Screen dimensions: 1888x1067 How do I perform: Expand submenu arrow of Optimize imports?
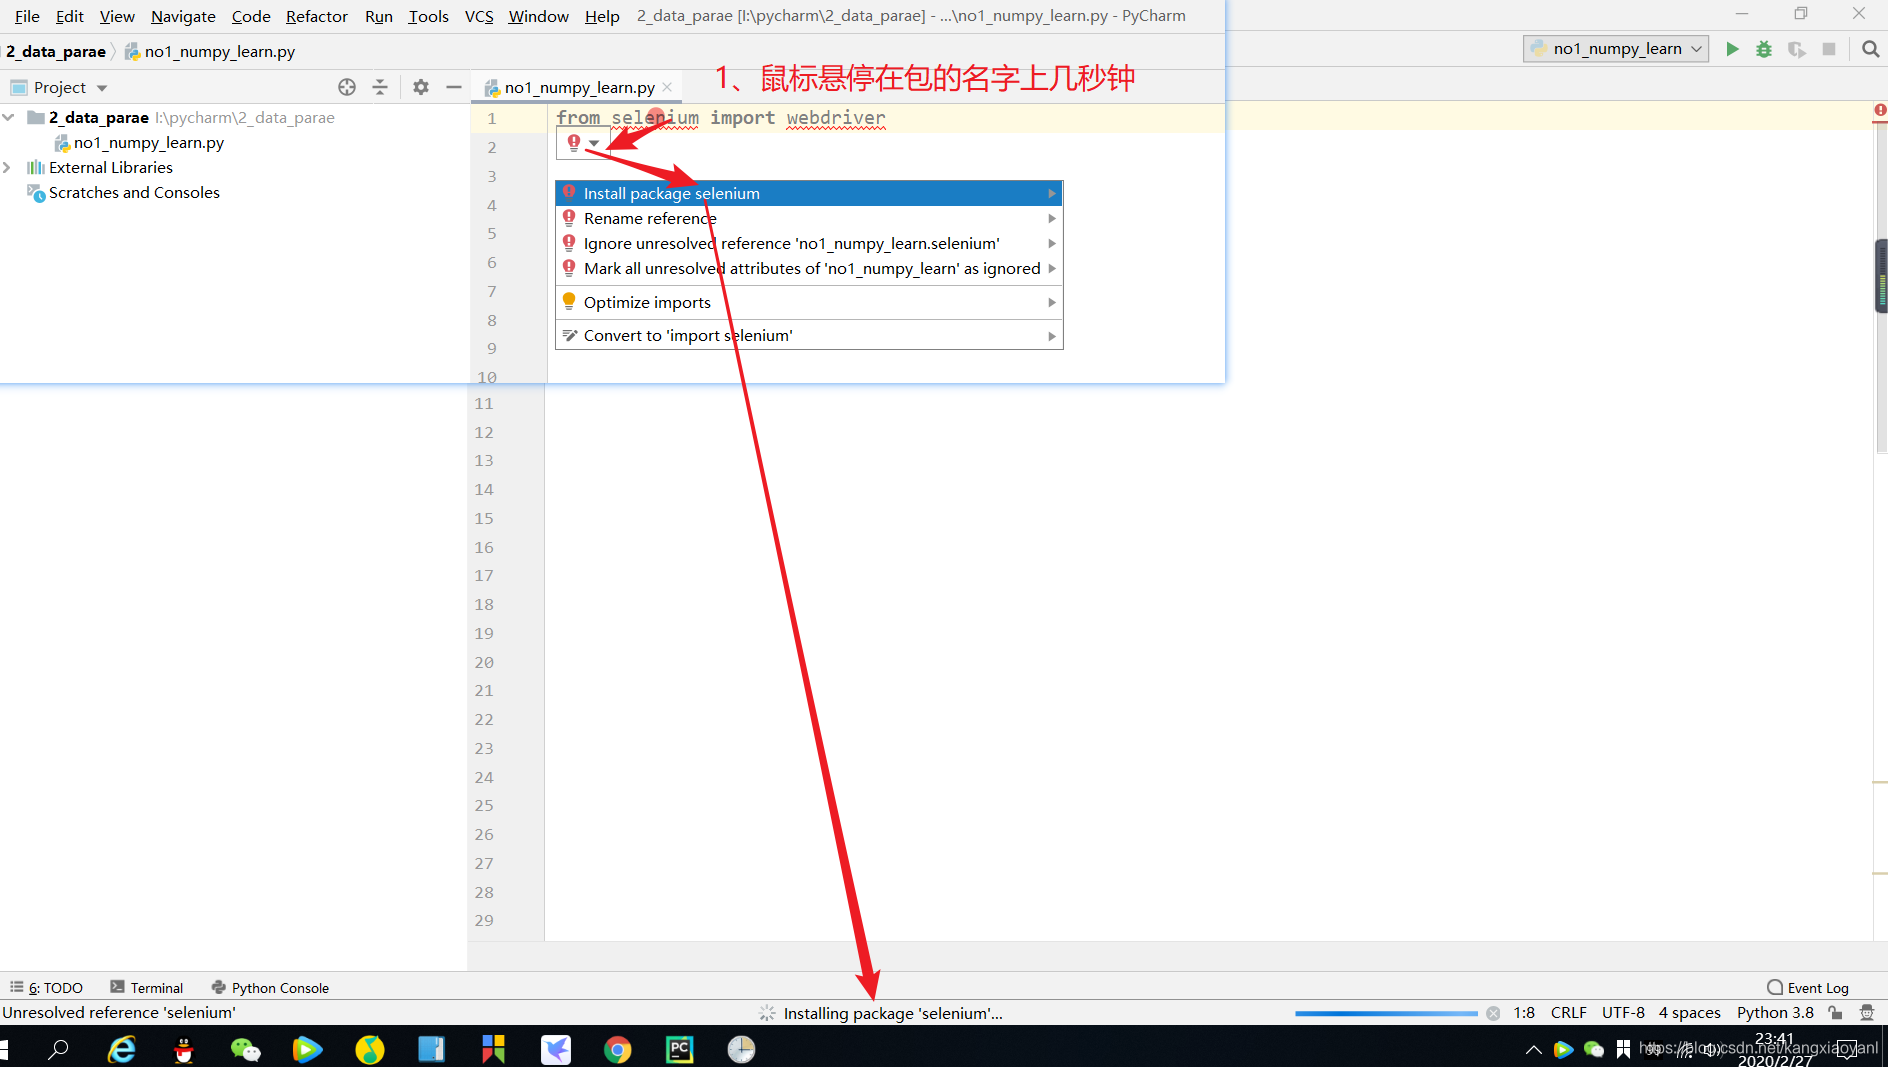pyautogui.click(x=1052, y=302)
